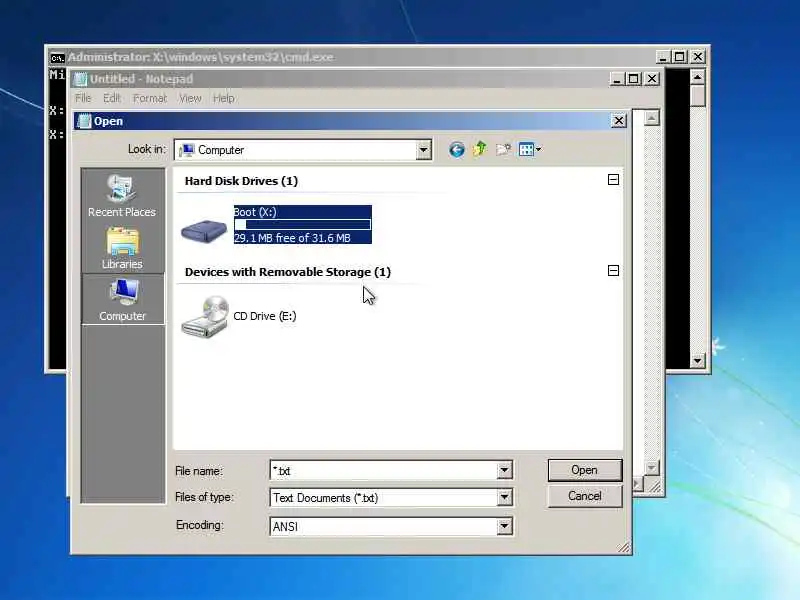
Task: Maximize the Notepad window
Action: pyautogui.click(x=634, y=79)
